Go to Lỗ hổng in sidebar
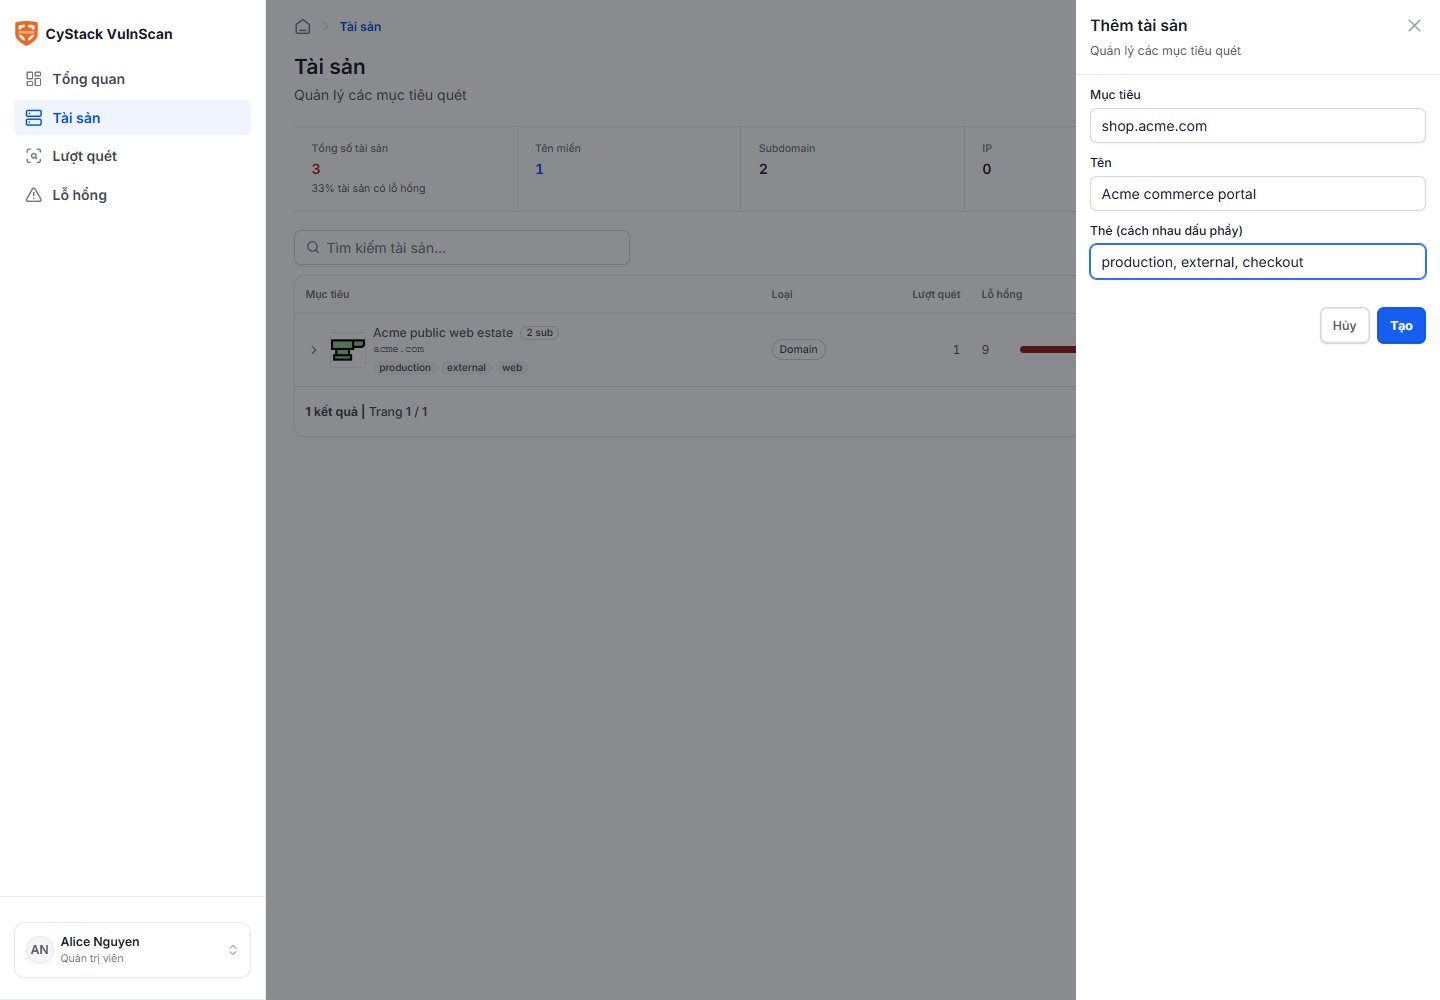The height and width of the screenshot is (1000, 1440). coord(132,195)
